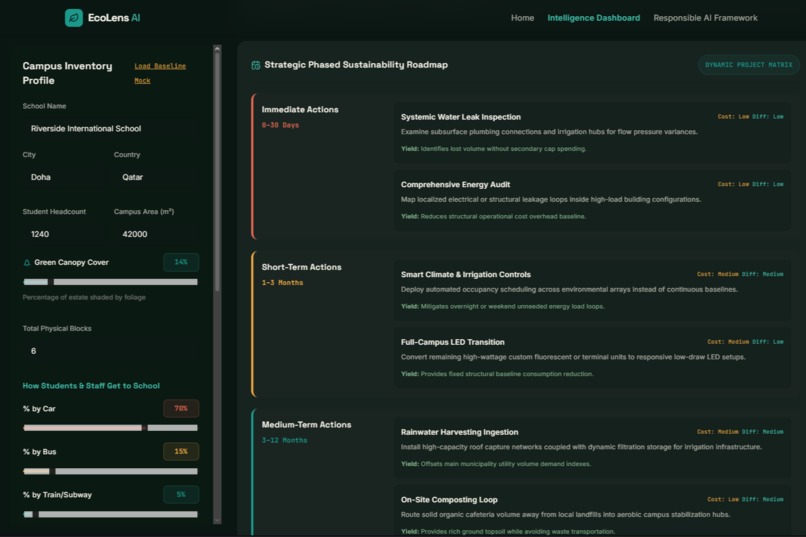
Task: Select the On-Site Composting Loop title
Action: click(449, 500)
